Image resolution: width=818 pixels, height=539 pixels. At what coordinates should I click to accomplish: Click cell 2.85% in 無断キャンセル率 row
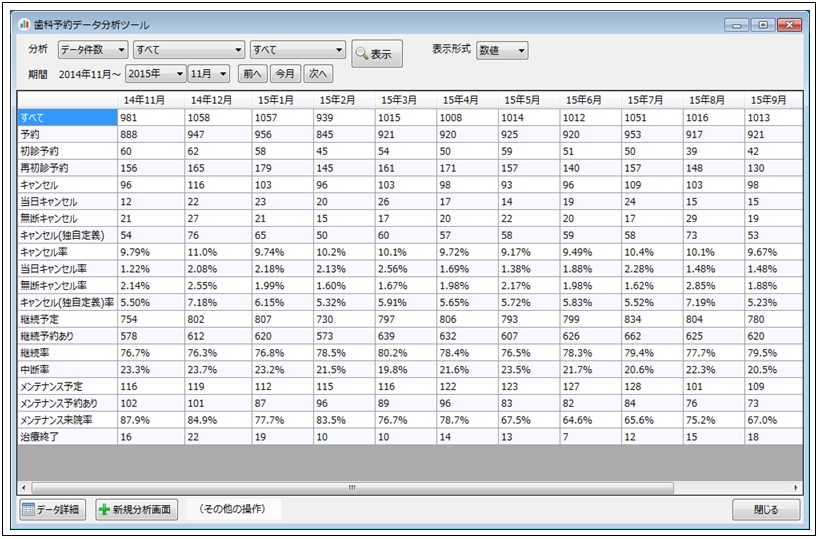pyautogui.click(x=714, y=286)
